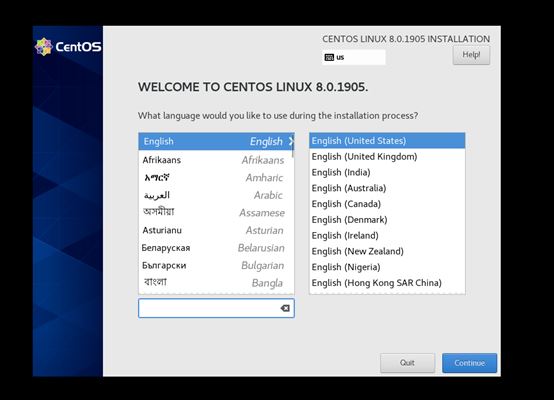Focus the language search input field

click(216, 308)
